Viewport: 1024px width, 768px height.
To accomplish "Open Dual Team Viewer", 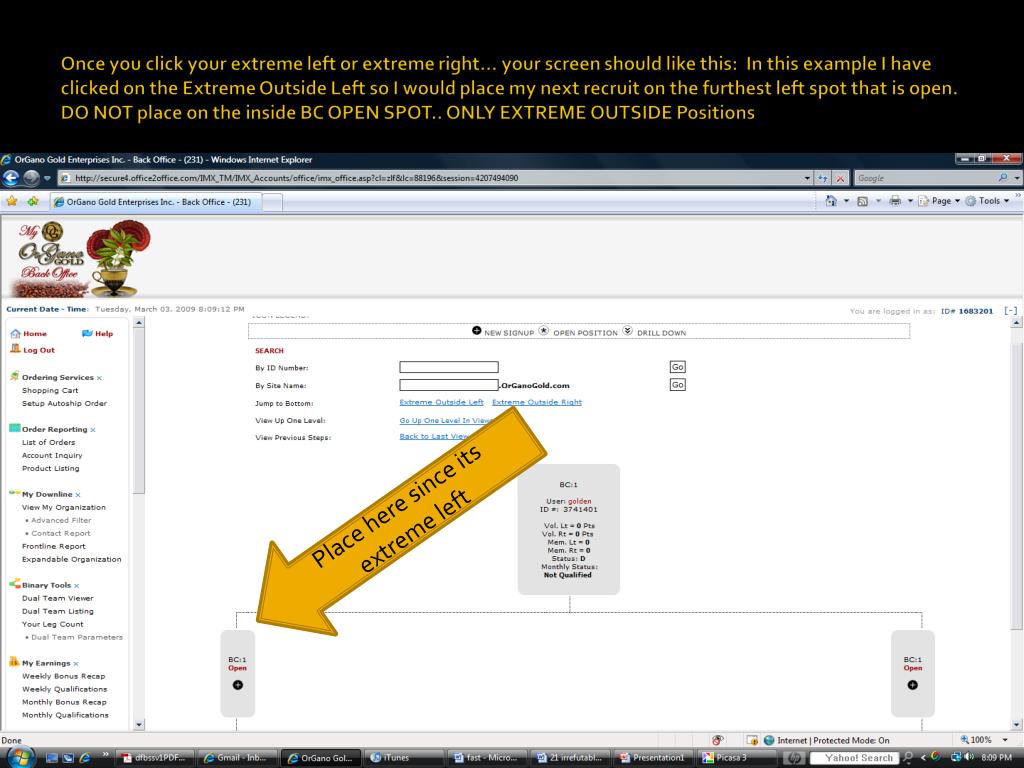I will (x=57, y=598).
